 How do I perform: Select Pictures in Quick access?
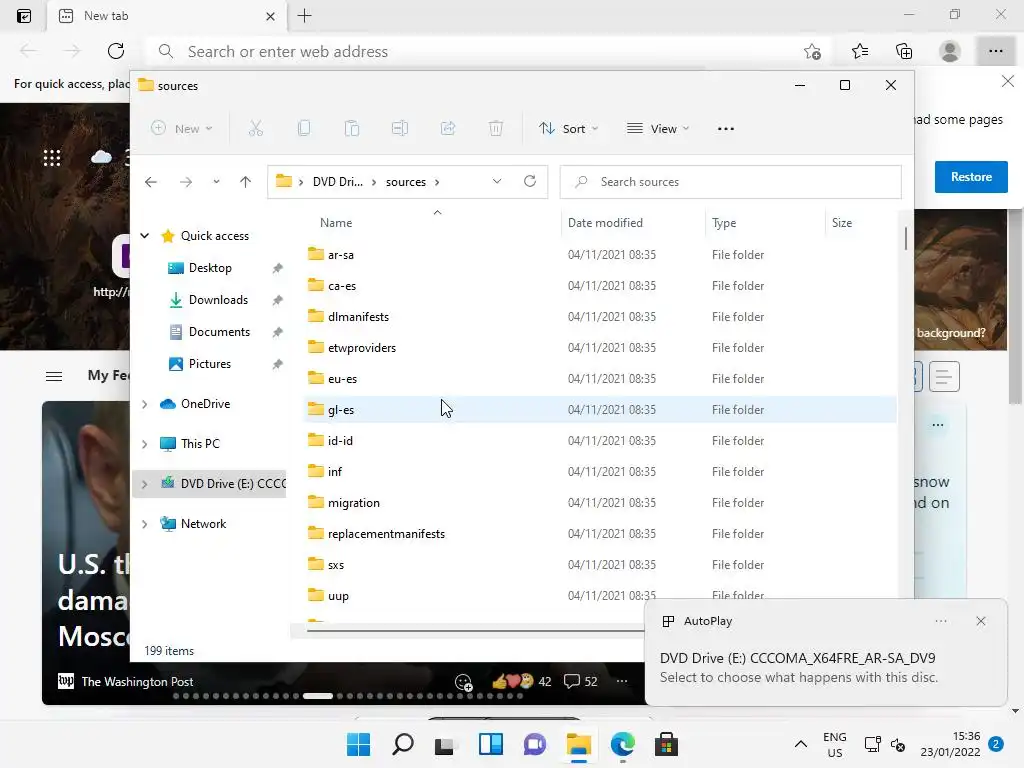point(210,364)
